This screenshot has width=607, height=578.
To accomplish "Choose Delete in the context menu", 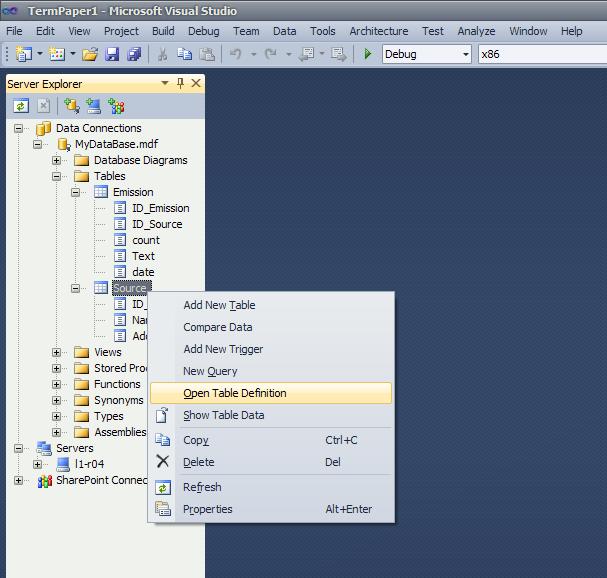I will tap(271, 462).
